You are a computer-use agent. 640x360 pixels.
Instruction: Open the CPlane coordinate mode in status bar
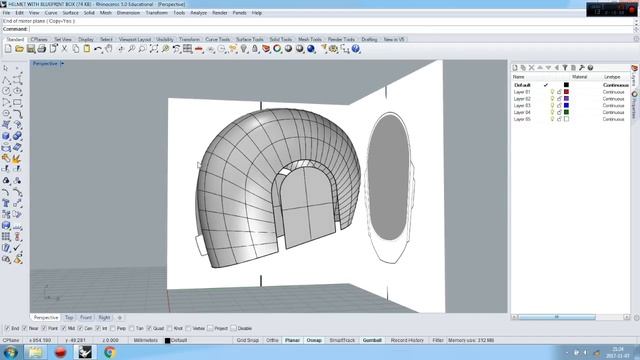pyautogui.click(x=11, y=340)
